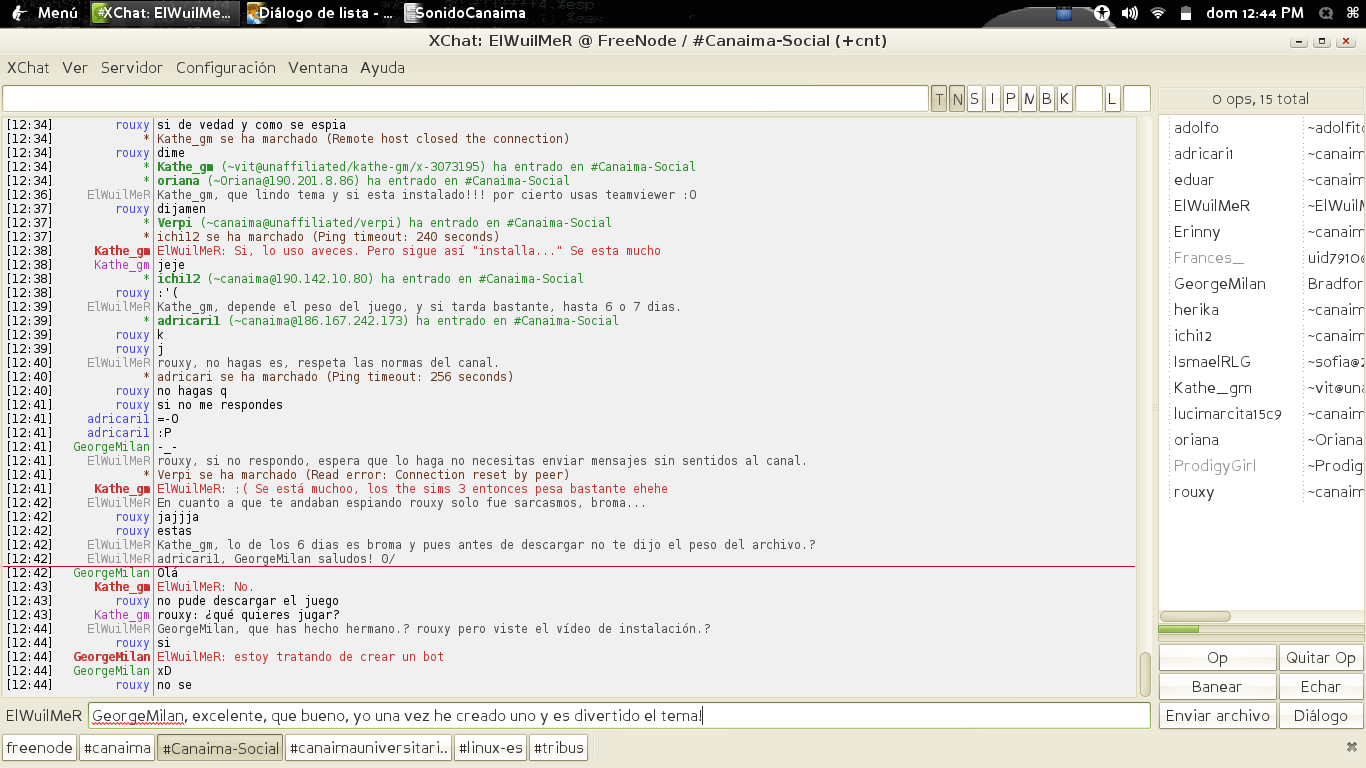1366x768 pixels.
Task: Click the Banear button
Action: [x=1217, y=687]
